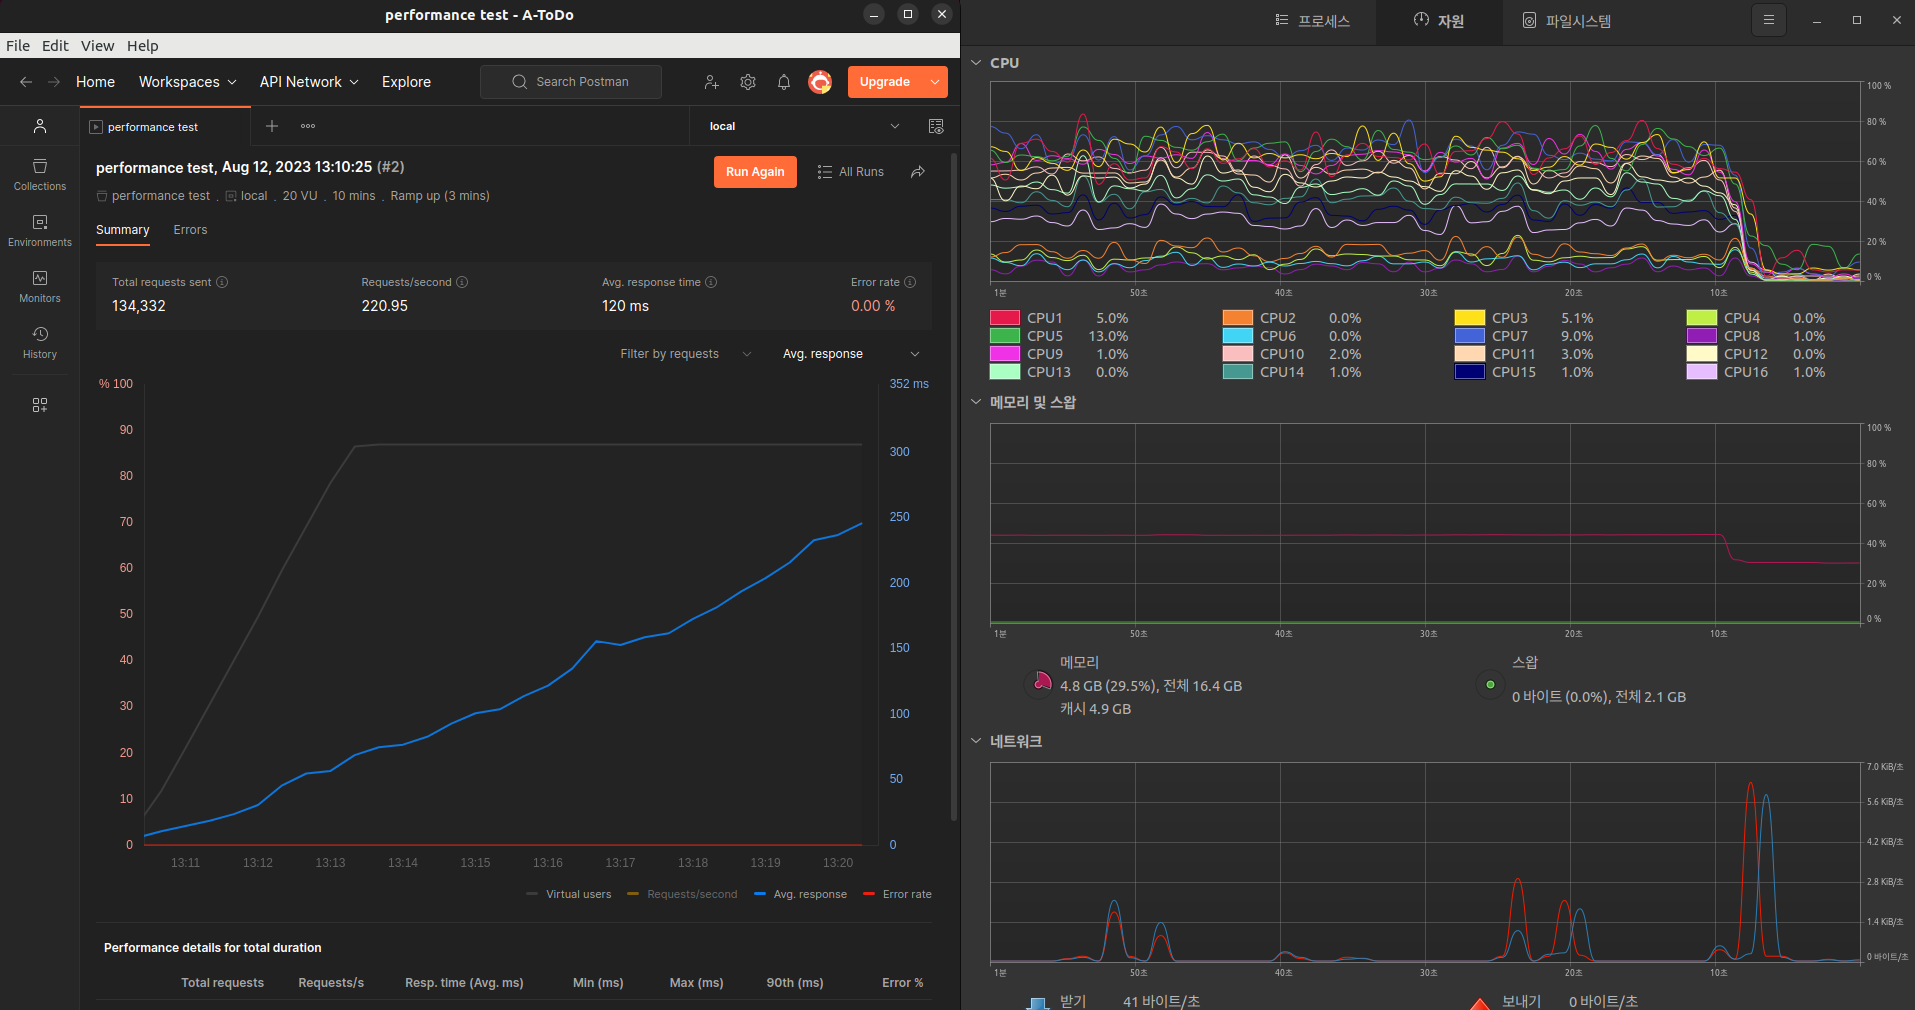
Task: Open notifications bell in Postman
Action: (x=784, y=82)
